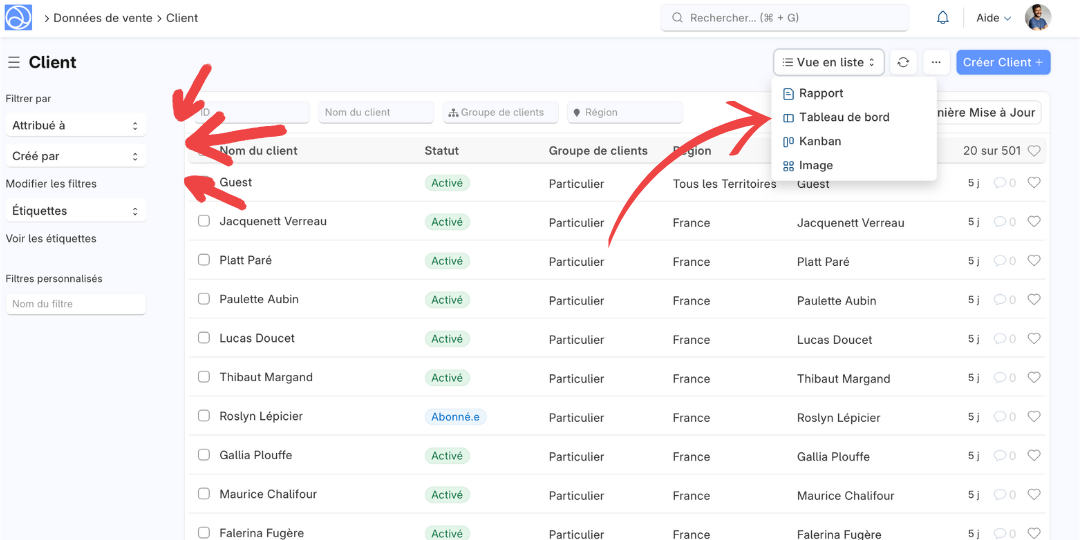
Task: Expand the Étiquettes dropdown in sidebar
Action: click(76, 211)
